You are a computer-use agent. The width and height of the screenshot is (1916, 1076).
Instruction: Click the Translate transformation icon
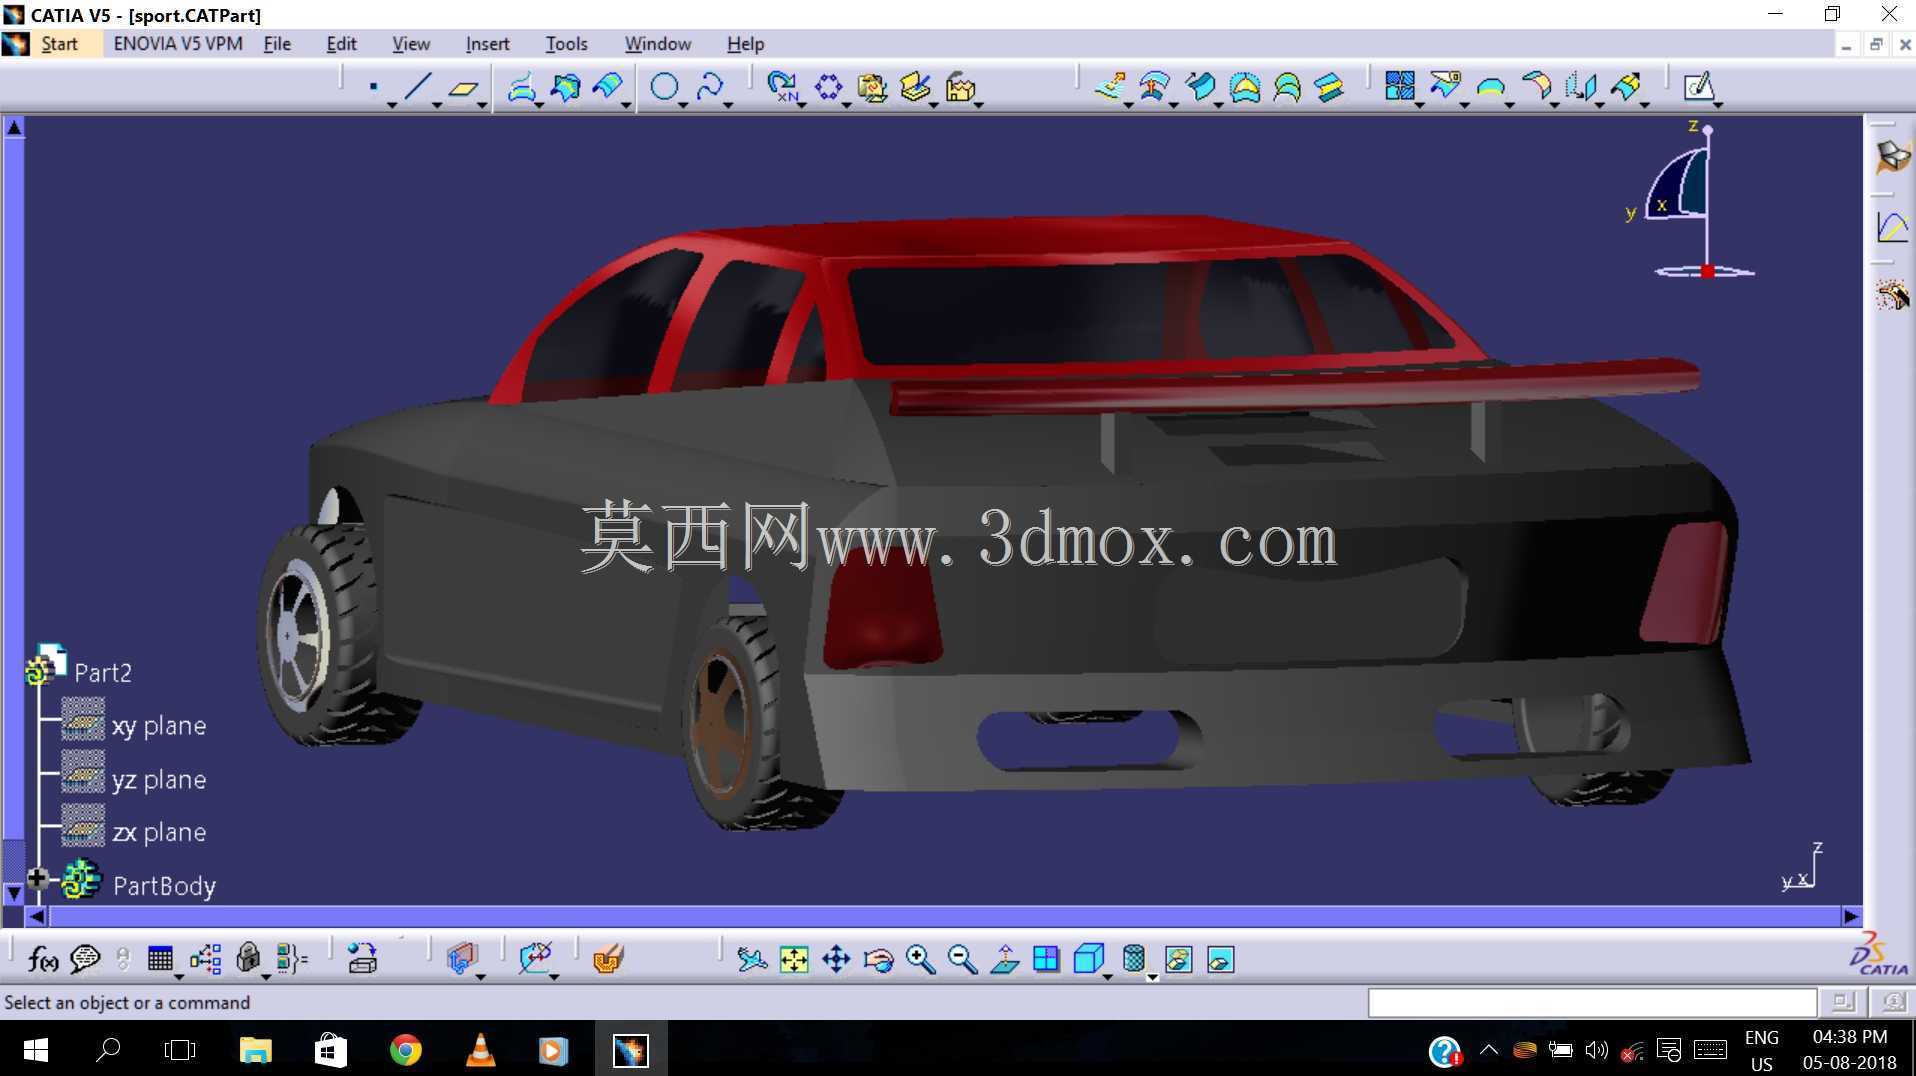tap(1580, 87)
